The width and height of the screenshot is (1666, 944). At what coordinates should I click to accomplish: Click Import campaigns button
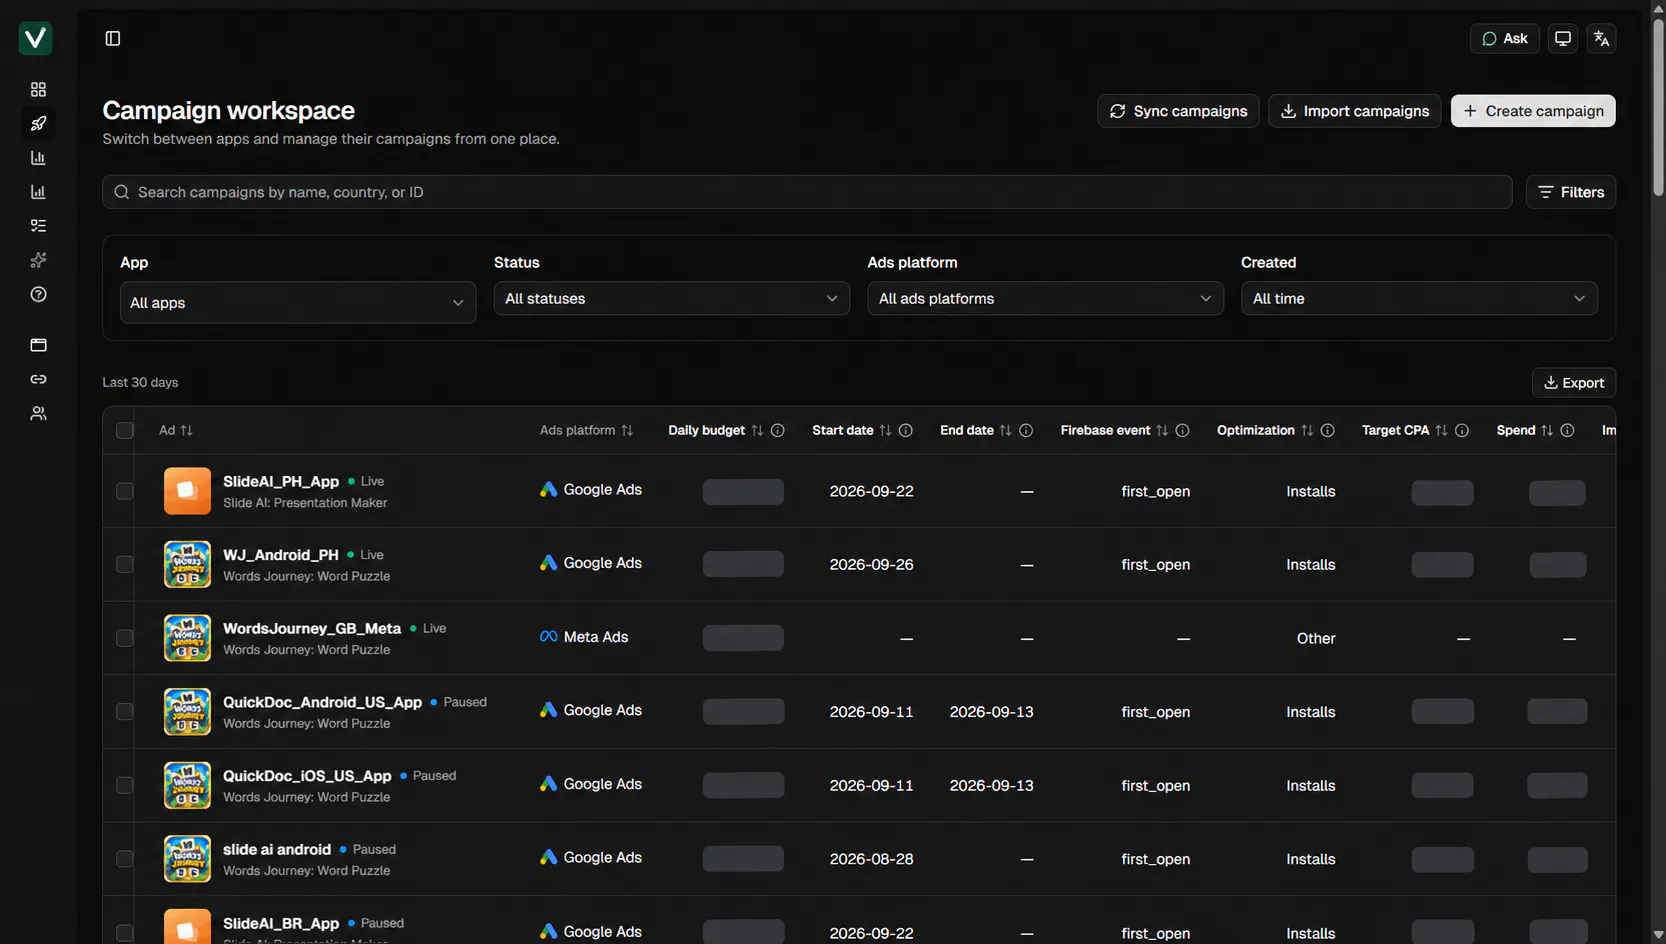(x=1355, y=111)
